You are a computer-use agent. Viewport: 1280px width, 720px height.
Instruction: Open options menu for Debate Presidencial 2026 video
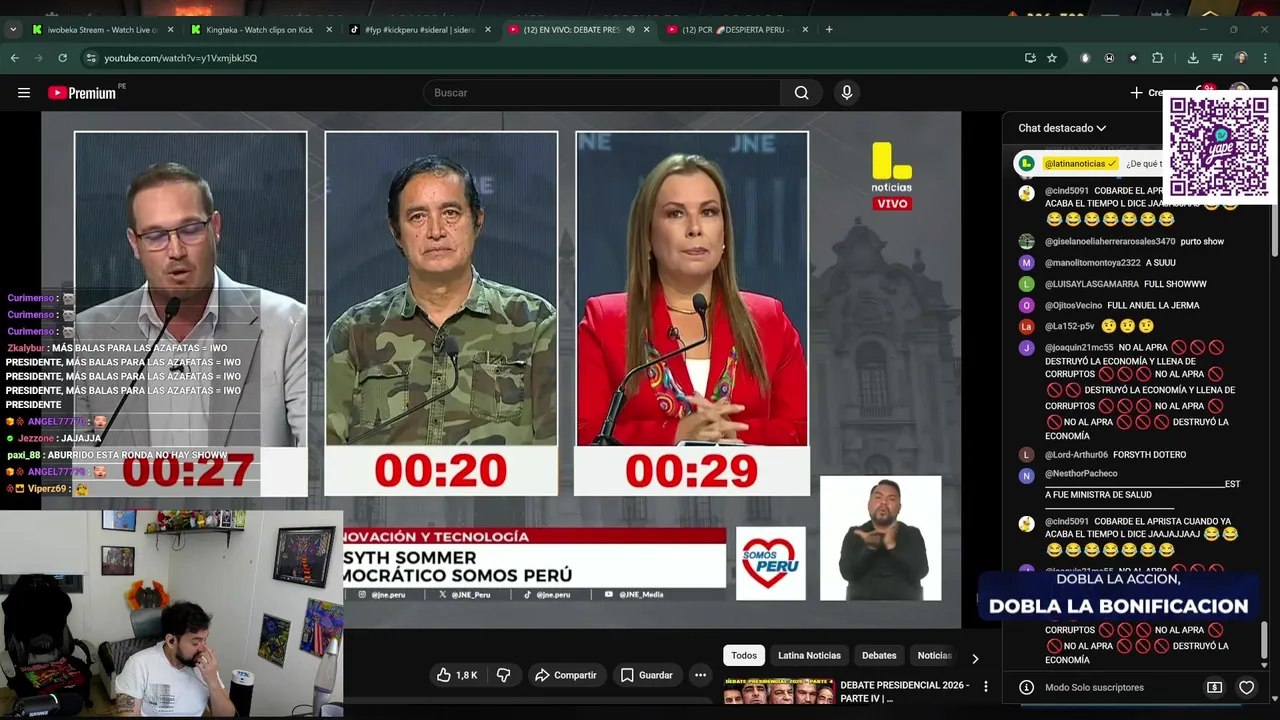[x=986, y=687]
